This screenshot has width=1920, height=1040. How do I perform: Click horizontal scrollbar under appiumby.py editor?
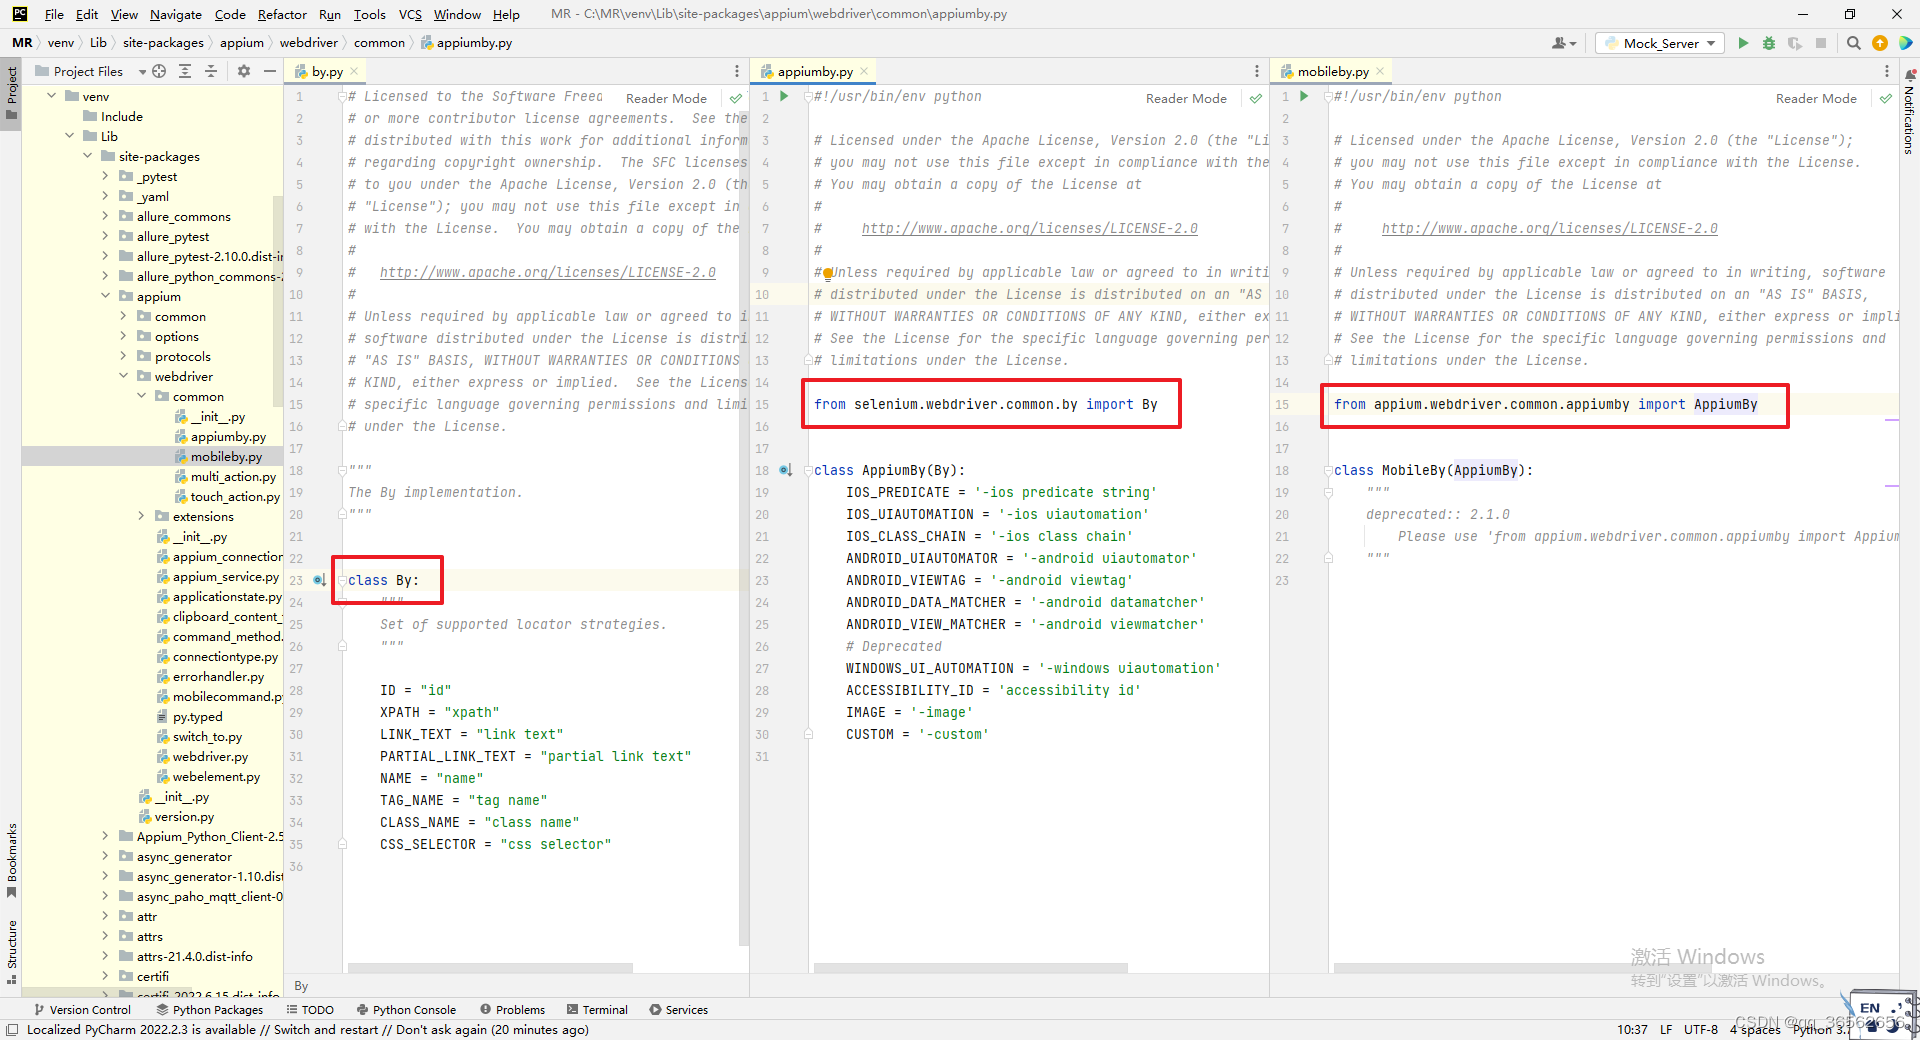click(970, 968)
